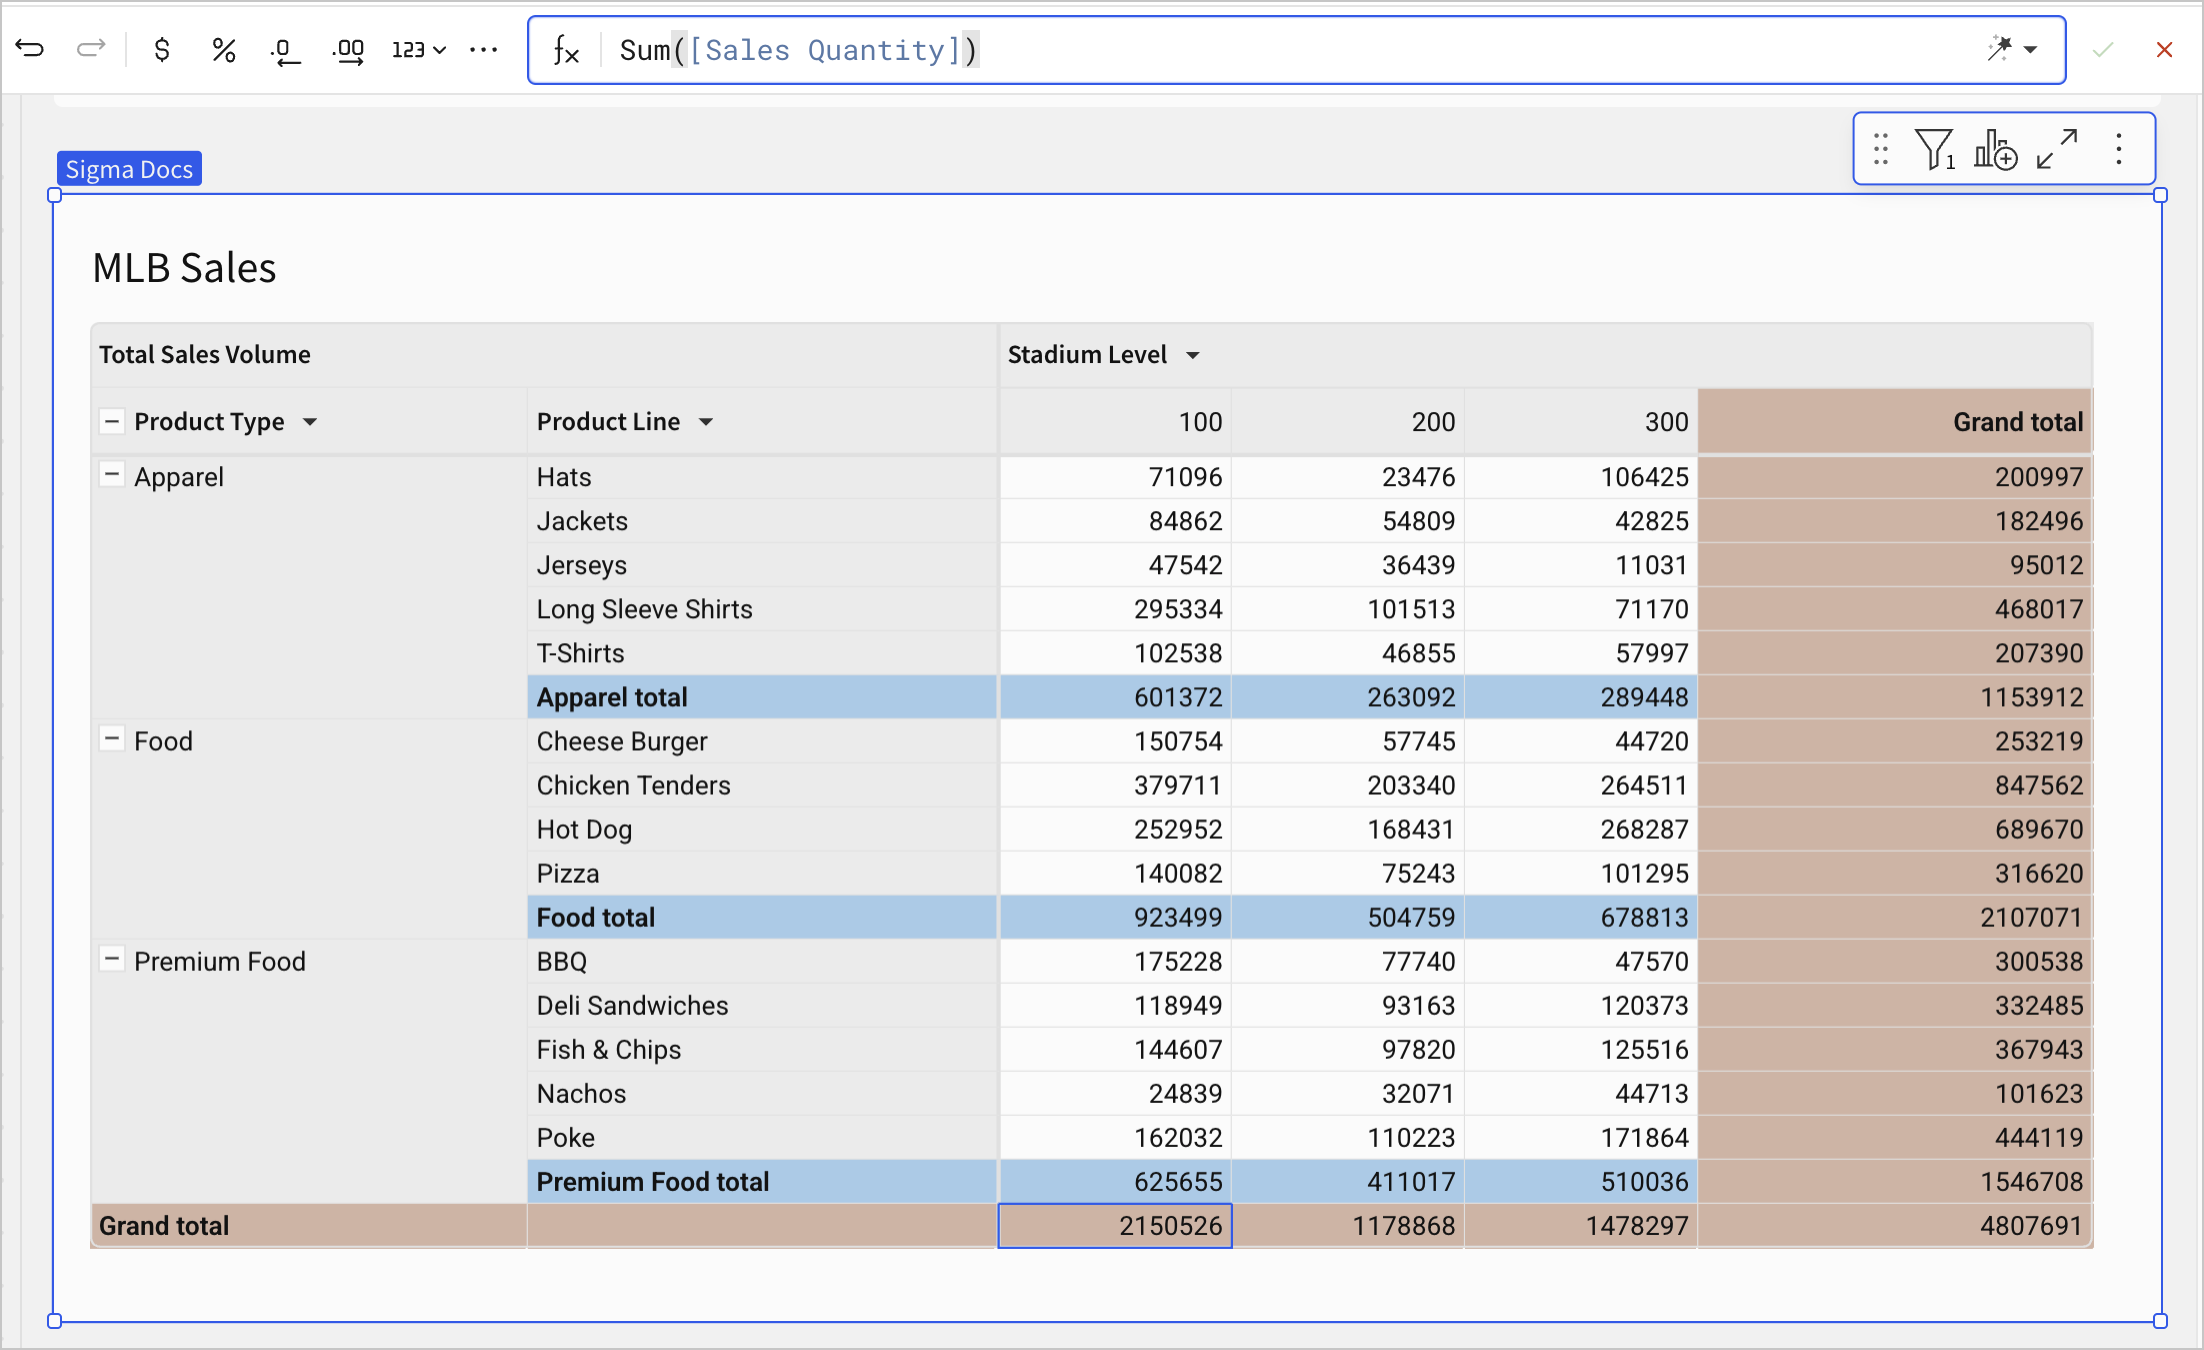Show more formatting options with the ellipsis
Image resolution: width=2204 pixels, height=1350 pixels.
point(483,48)
